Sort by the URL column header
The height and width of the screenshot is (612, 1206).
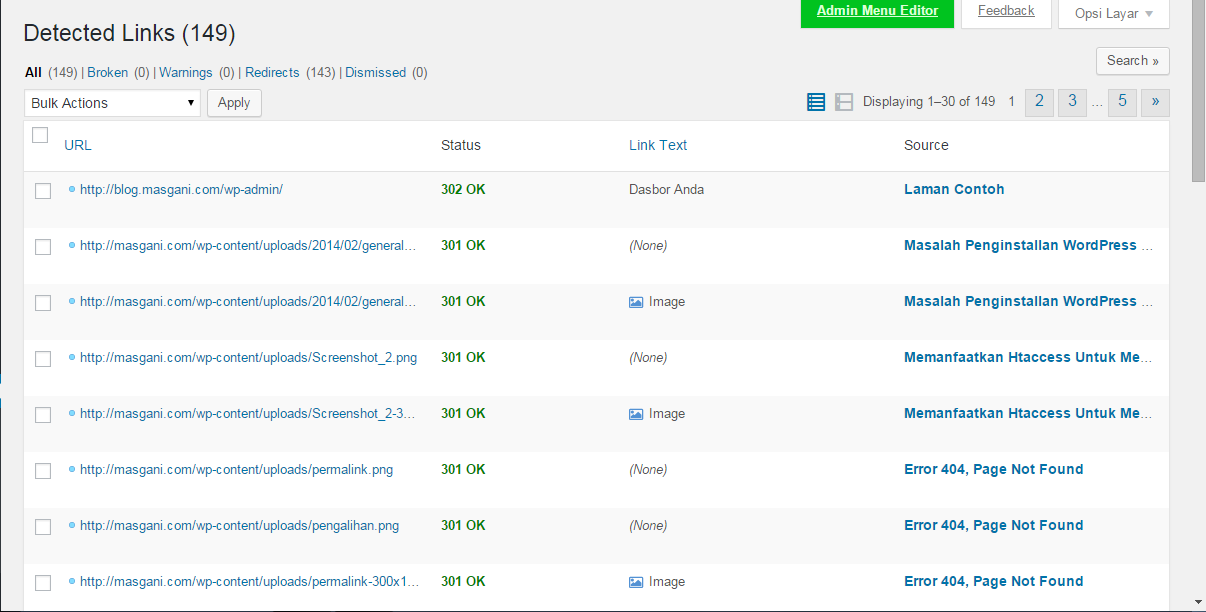tap(77, 145)
